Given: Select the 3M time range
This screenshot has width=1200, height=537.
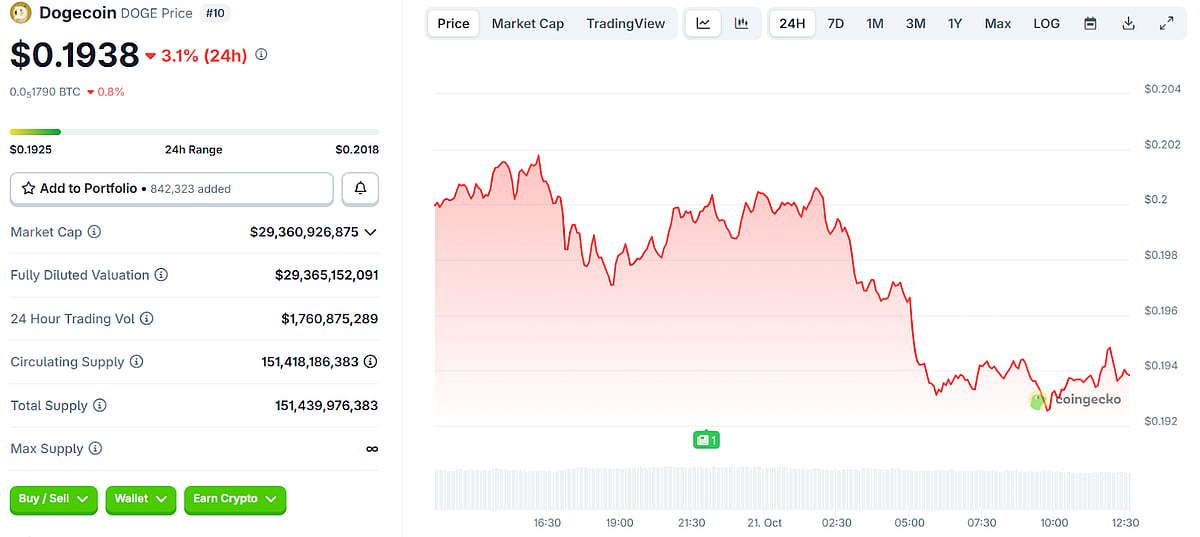Looking at the screenshot, I should pyautogui.click(x=915, y=23).
